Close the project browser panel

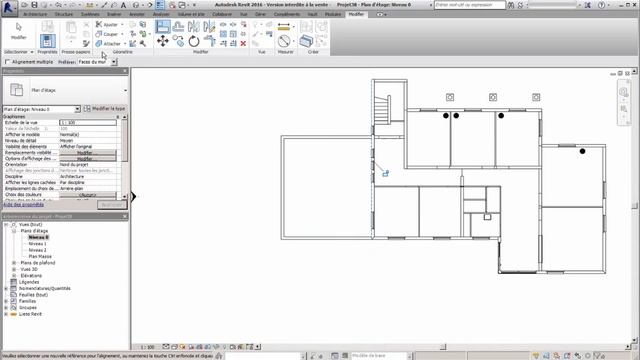pyautogui.click(x=125, y=216)
